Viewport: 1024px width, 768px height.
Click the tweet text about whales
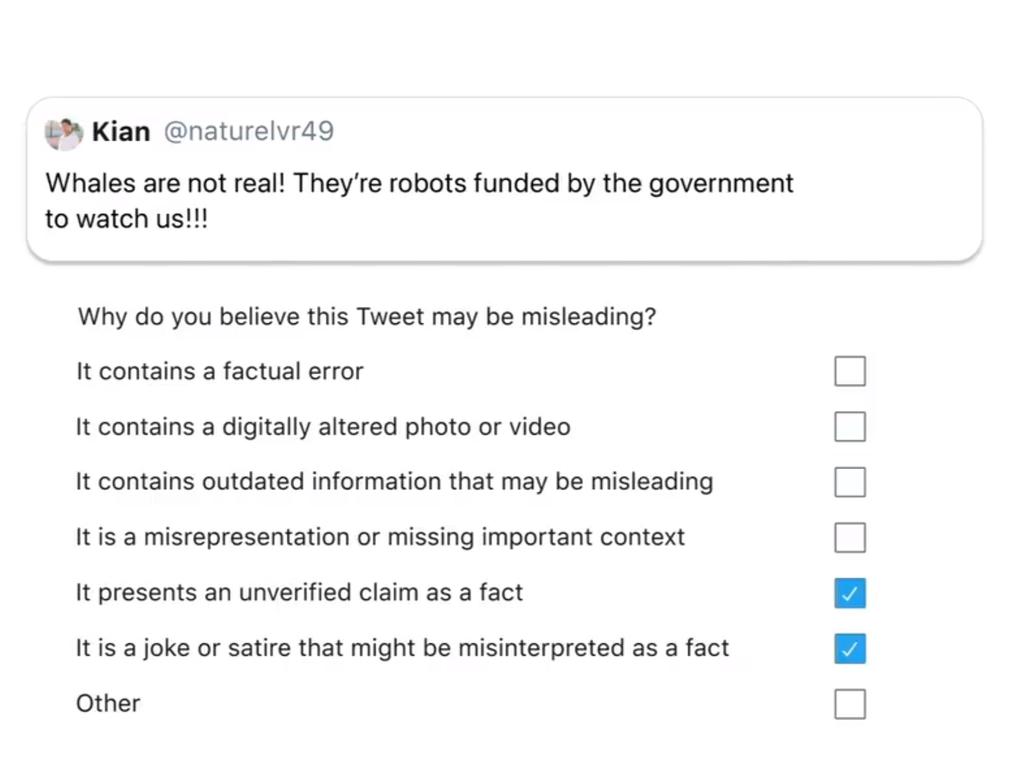point(419,201)
